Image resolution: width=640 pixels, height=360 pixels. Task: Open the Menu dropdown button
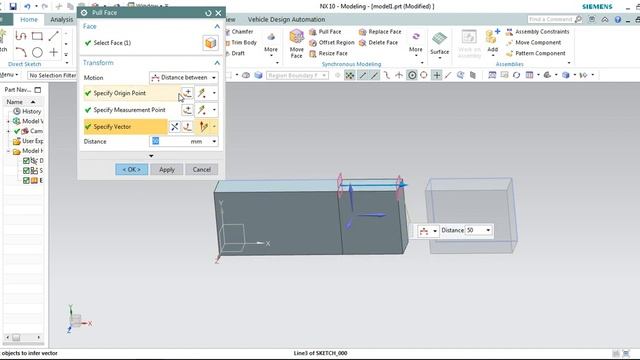coord(9,75)
